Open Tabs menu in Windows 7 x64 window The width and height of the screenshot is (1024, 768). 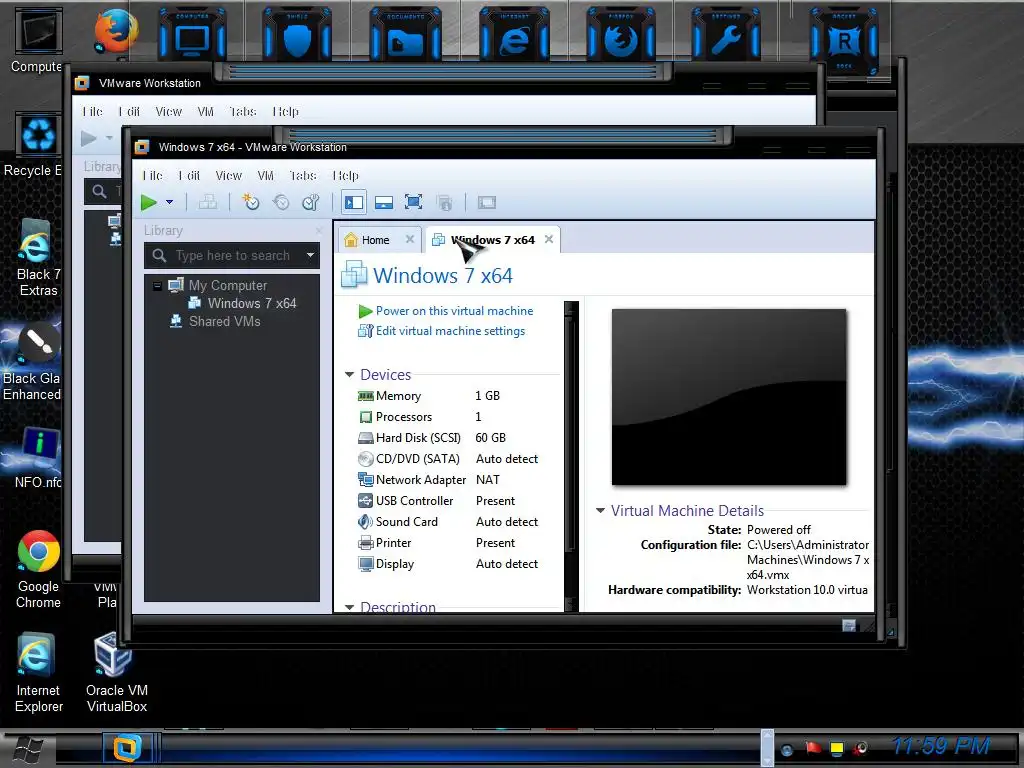point(303,176)
